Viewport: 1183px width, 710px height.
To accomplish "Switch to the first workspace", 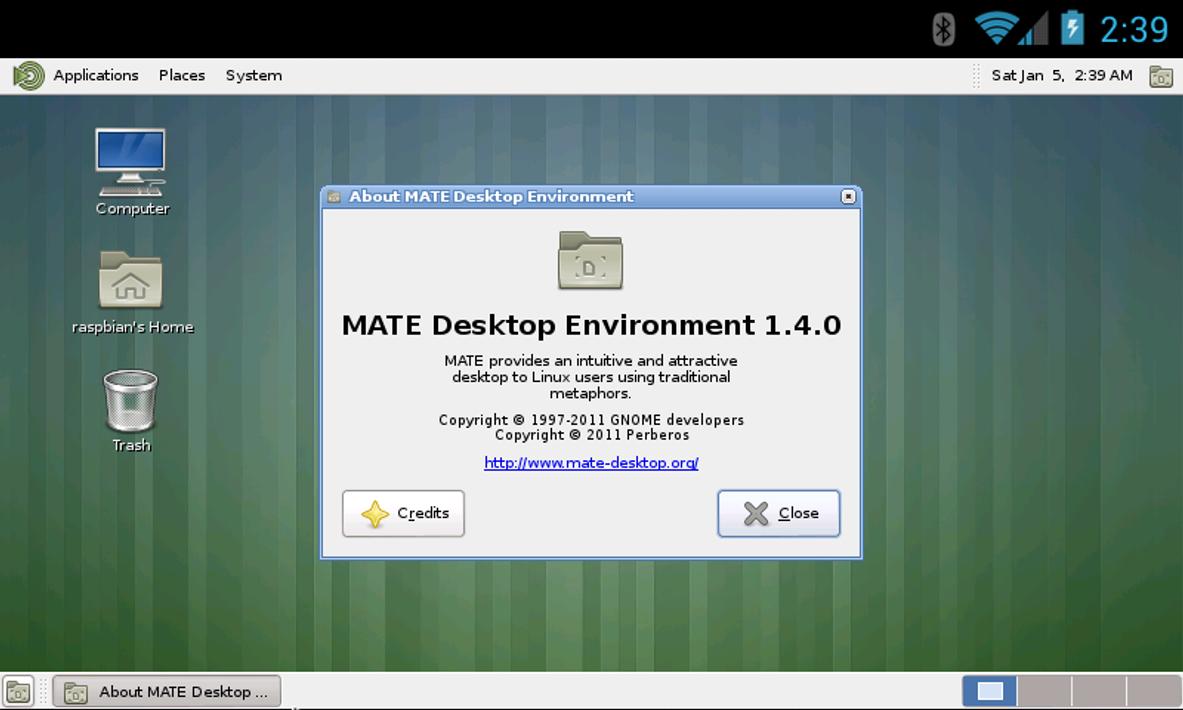I will pyautogui.click(x=990, y=691).
